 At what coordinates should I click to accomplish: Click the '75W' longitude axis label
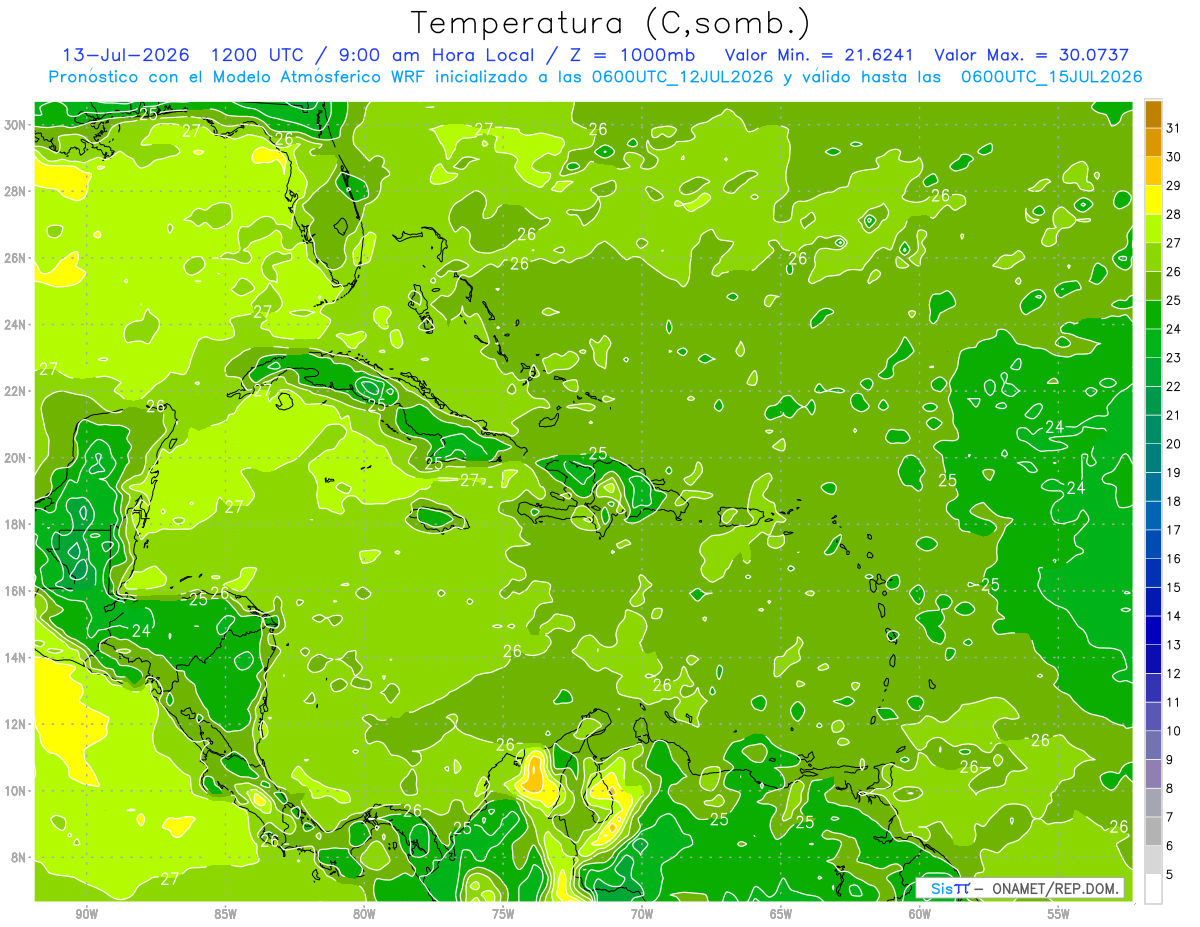pos(503,914)
